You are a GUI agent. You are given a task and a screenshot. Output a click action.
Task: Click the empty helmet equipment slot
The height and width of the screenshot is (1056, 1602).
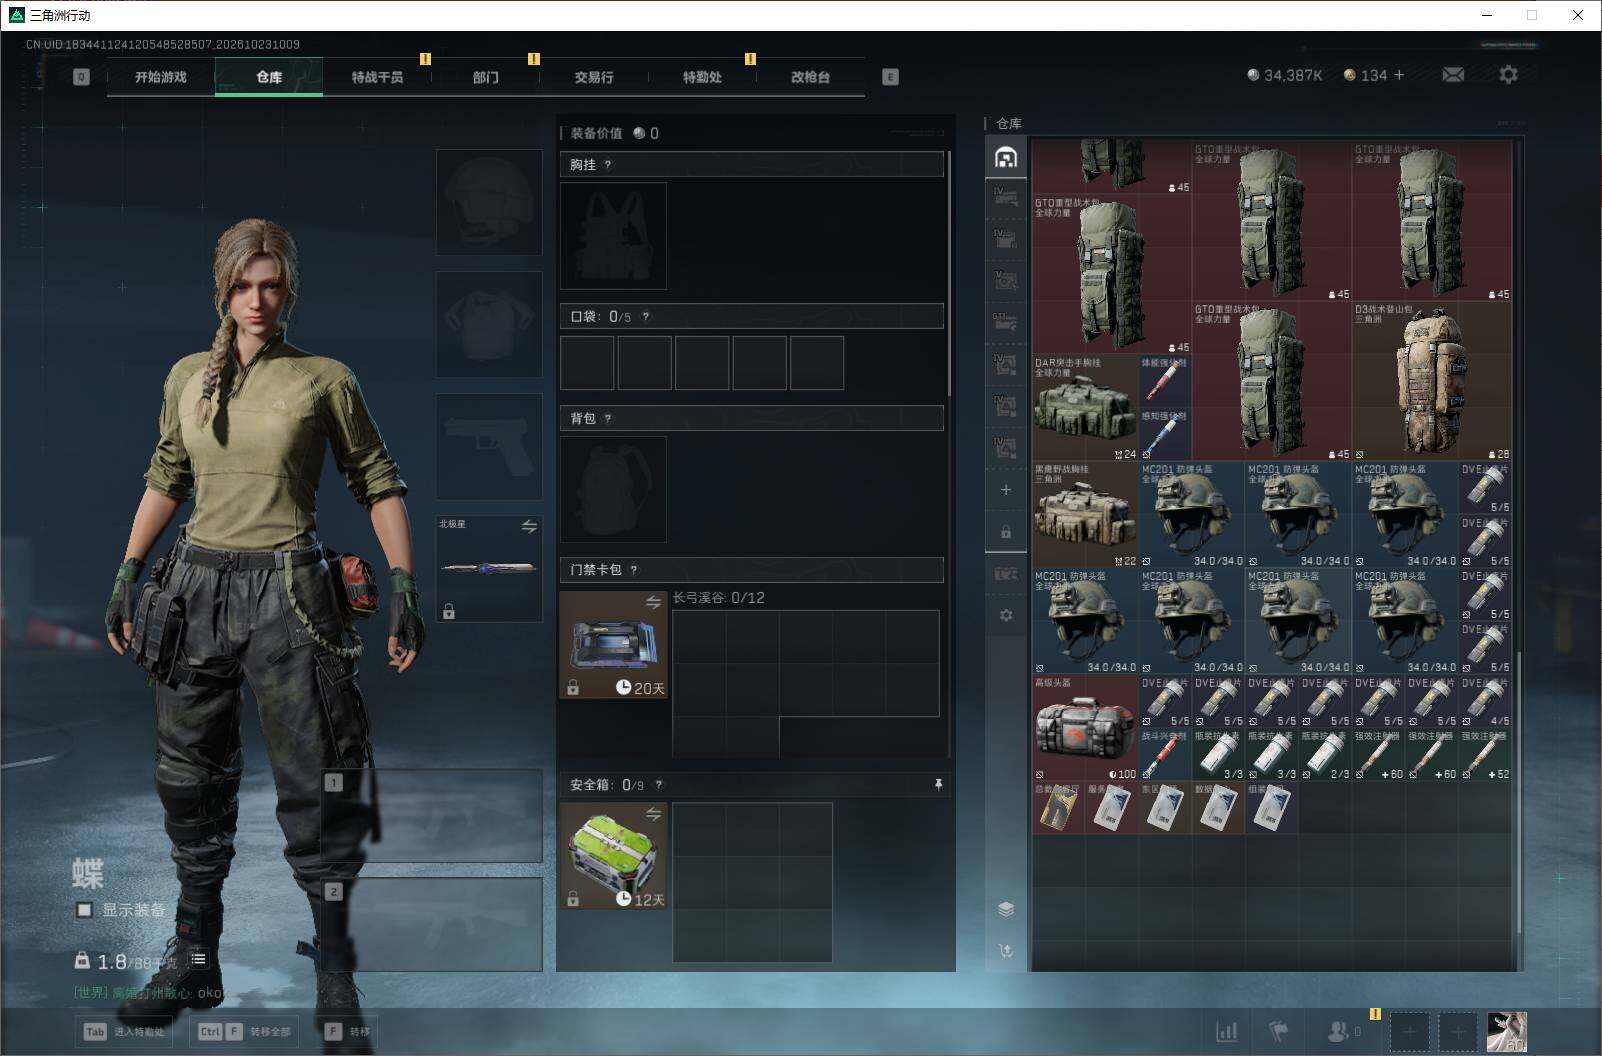489,202
